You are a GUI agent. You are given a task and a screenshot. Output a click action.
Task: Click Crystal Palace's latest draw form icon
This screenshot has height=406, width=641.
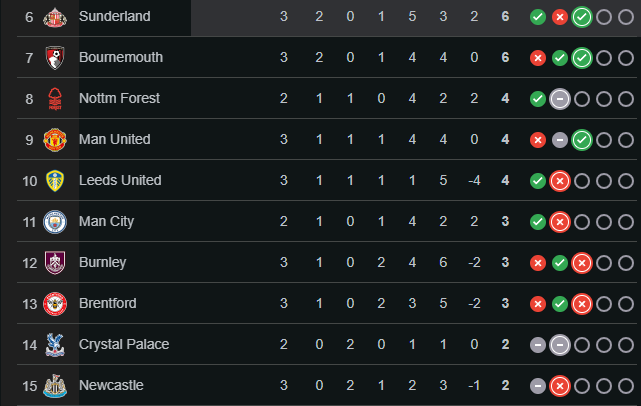[x=560, y=345]
